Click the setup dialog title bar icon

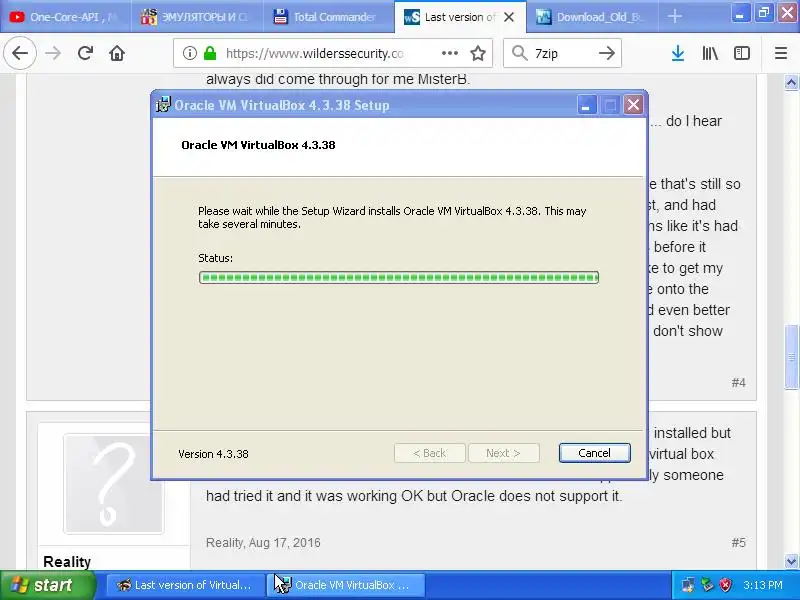pyautogui.click(x=163, y=105)
